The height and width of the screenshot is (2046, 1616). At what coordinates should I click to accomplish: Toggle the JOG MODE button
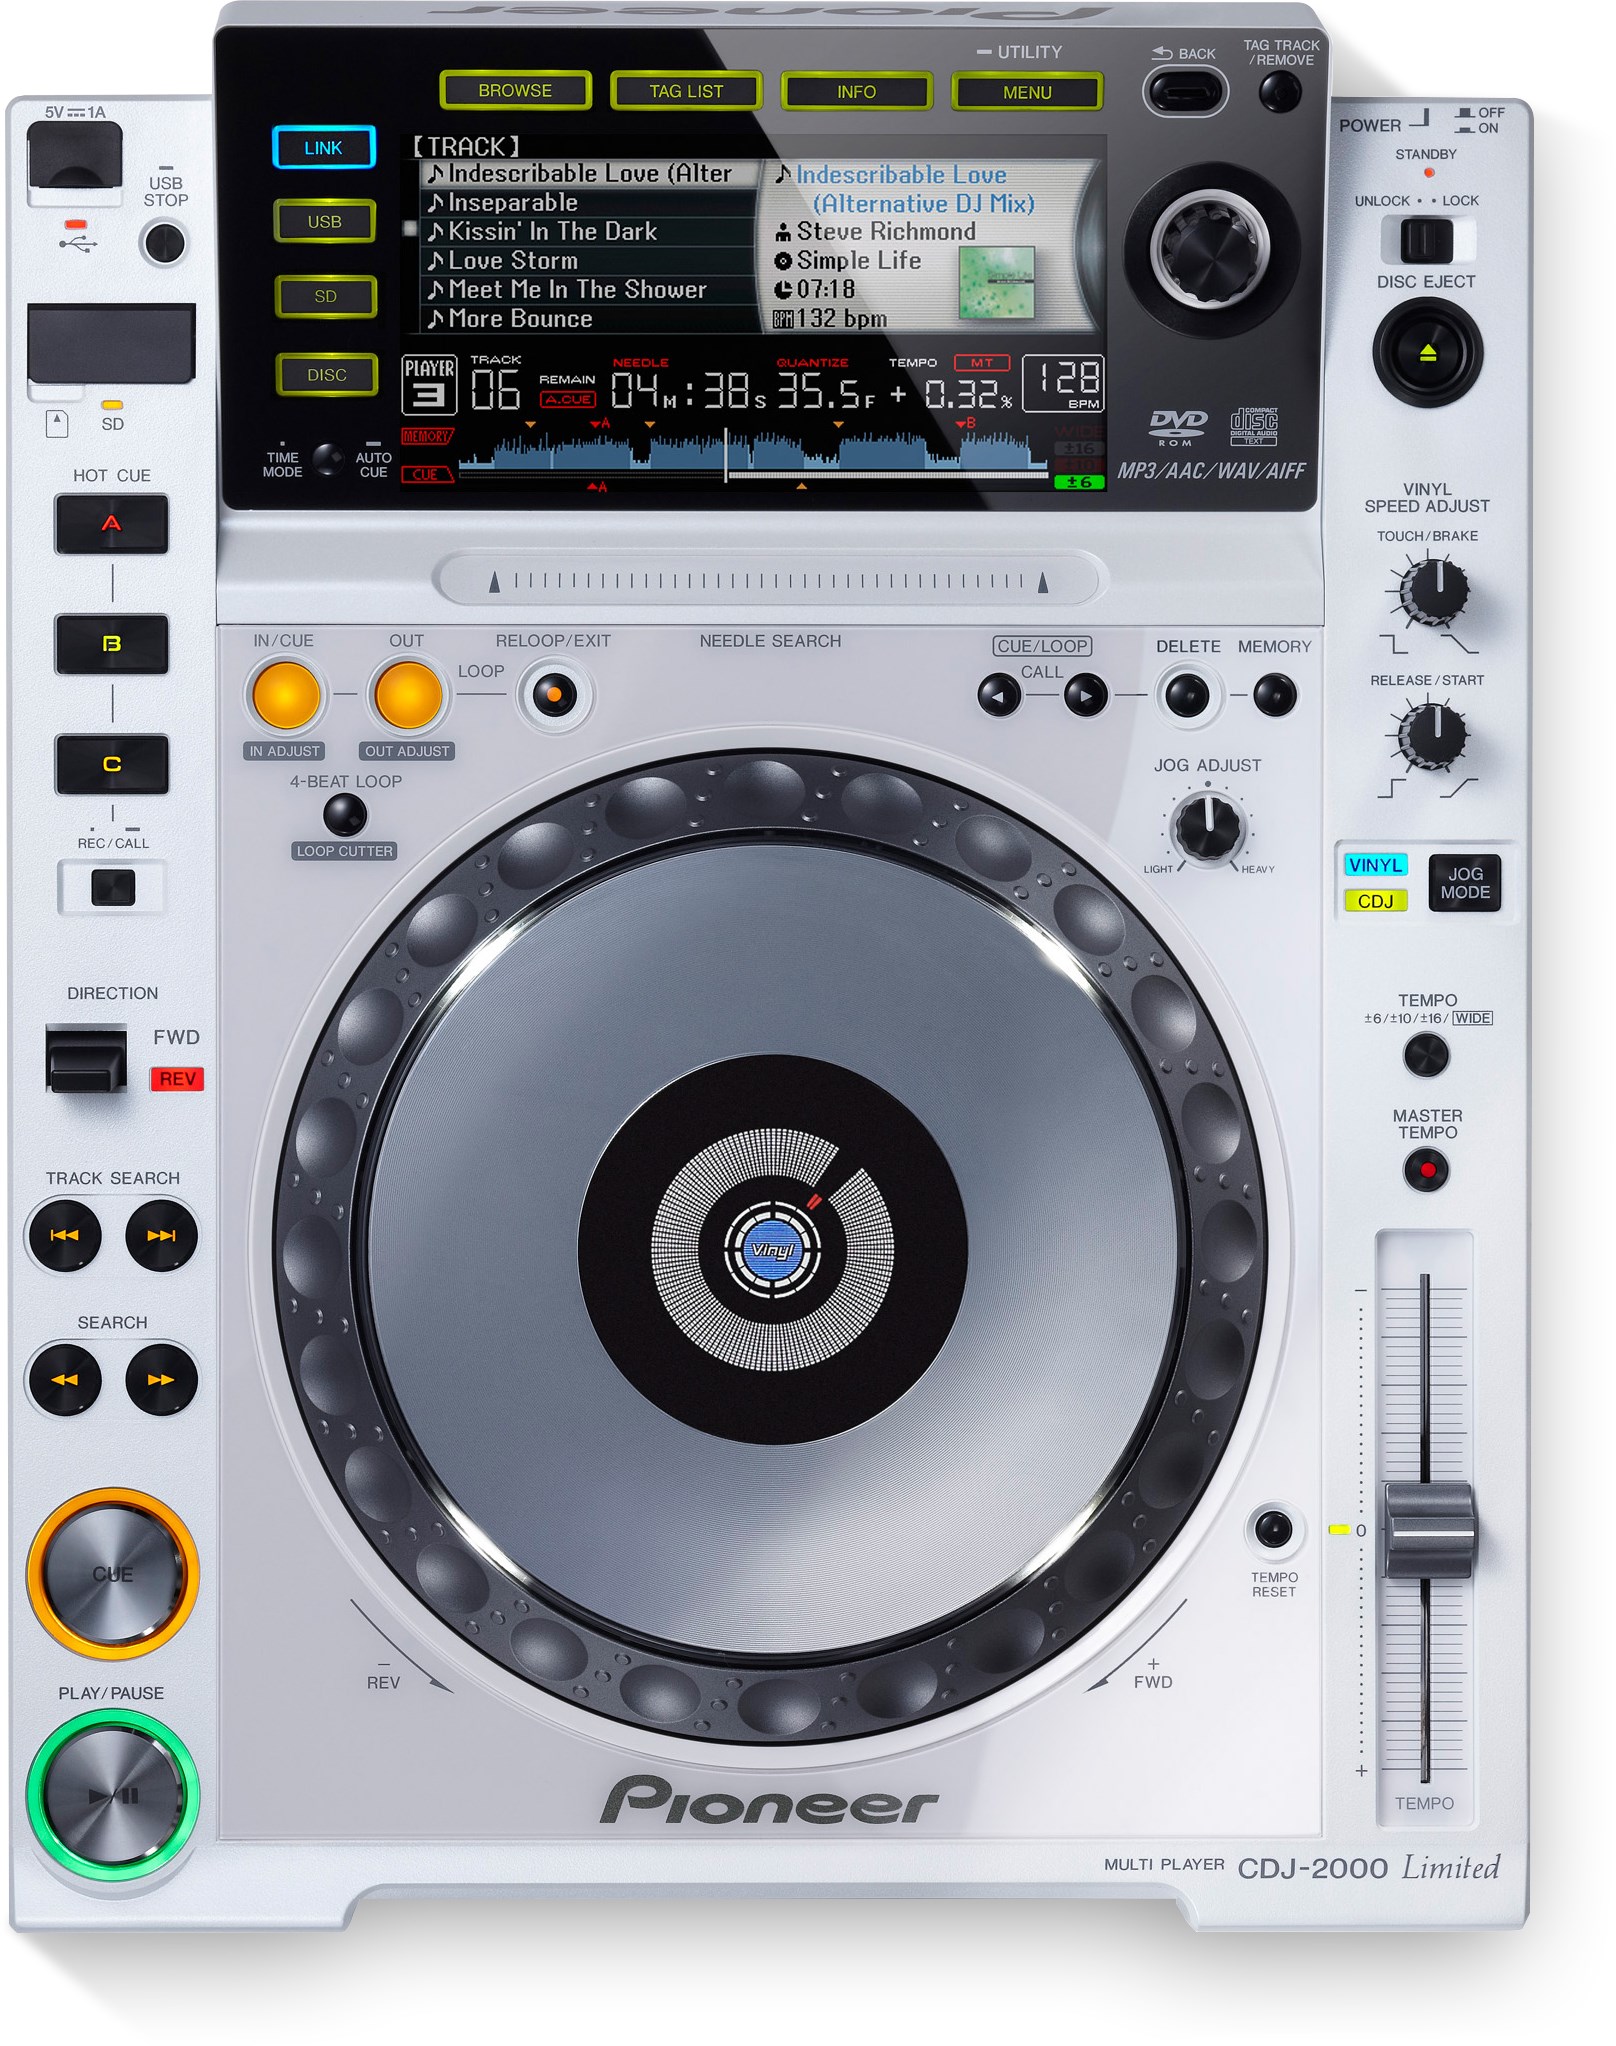point(1465,883)
